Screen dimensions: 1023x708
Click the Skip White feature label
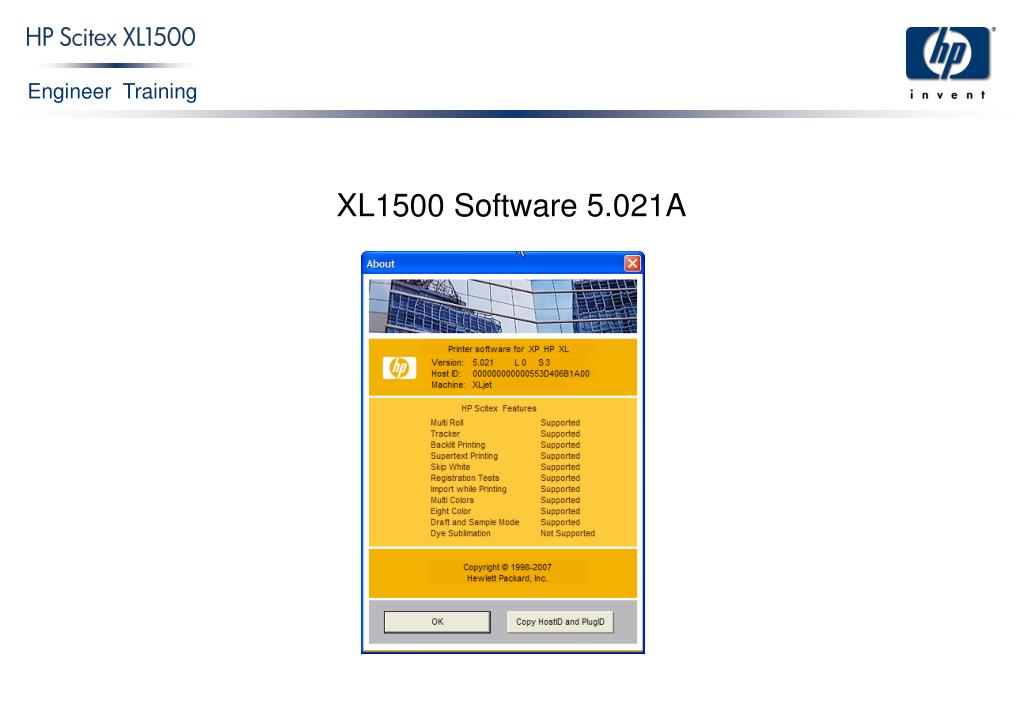coord(450,467)
